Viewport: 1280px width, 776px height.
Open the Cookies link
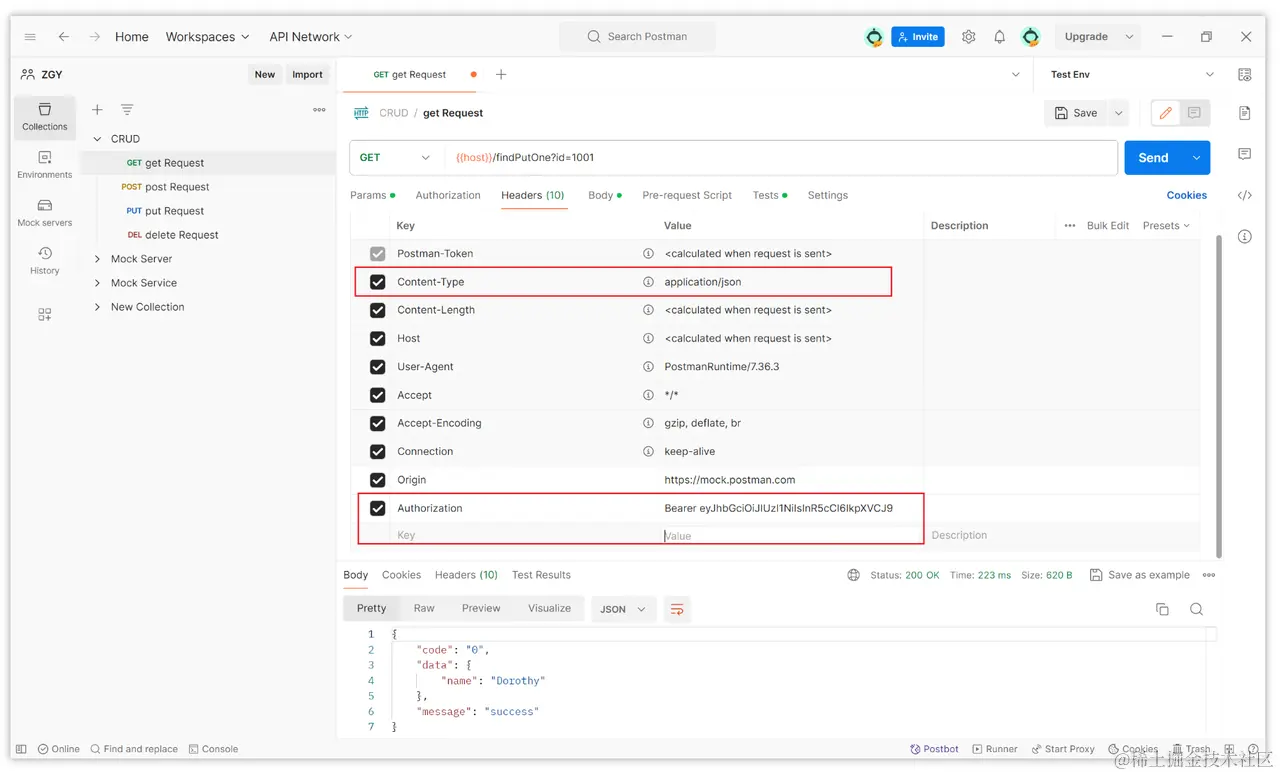(1187, 196)
